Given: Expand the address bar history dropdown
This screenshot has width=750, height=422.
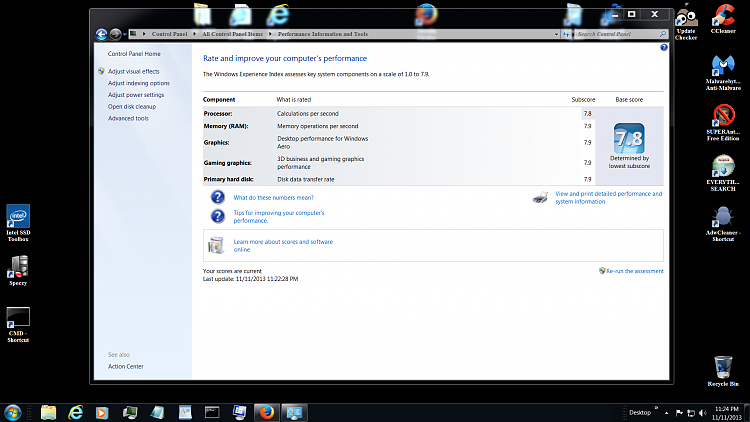Looking at the screenshot, I should click(556, 34).
